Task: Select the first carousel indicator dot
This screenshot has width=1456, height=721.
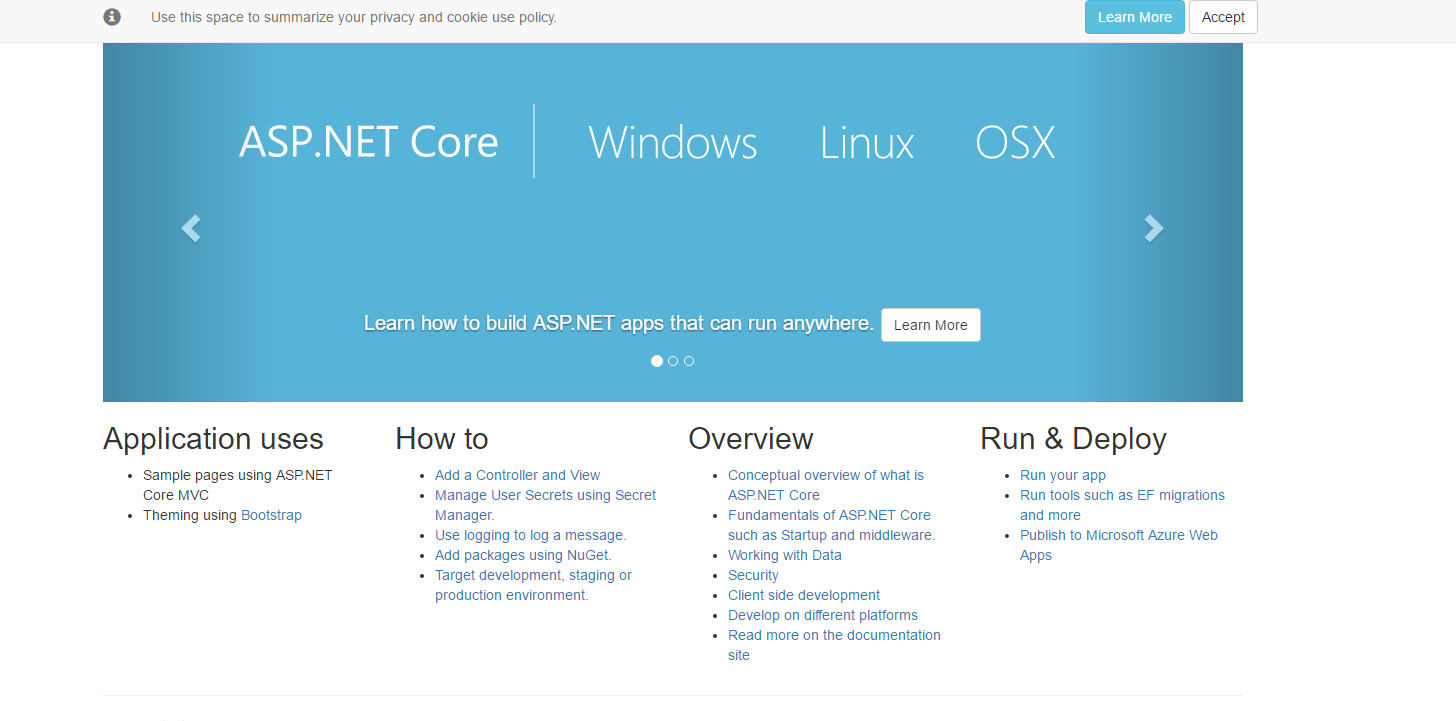Action: [657, 361]
